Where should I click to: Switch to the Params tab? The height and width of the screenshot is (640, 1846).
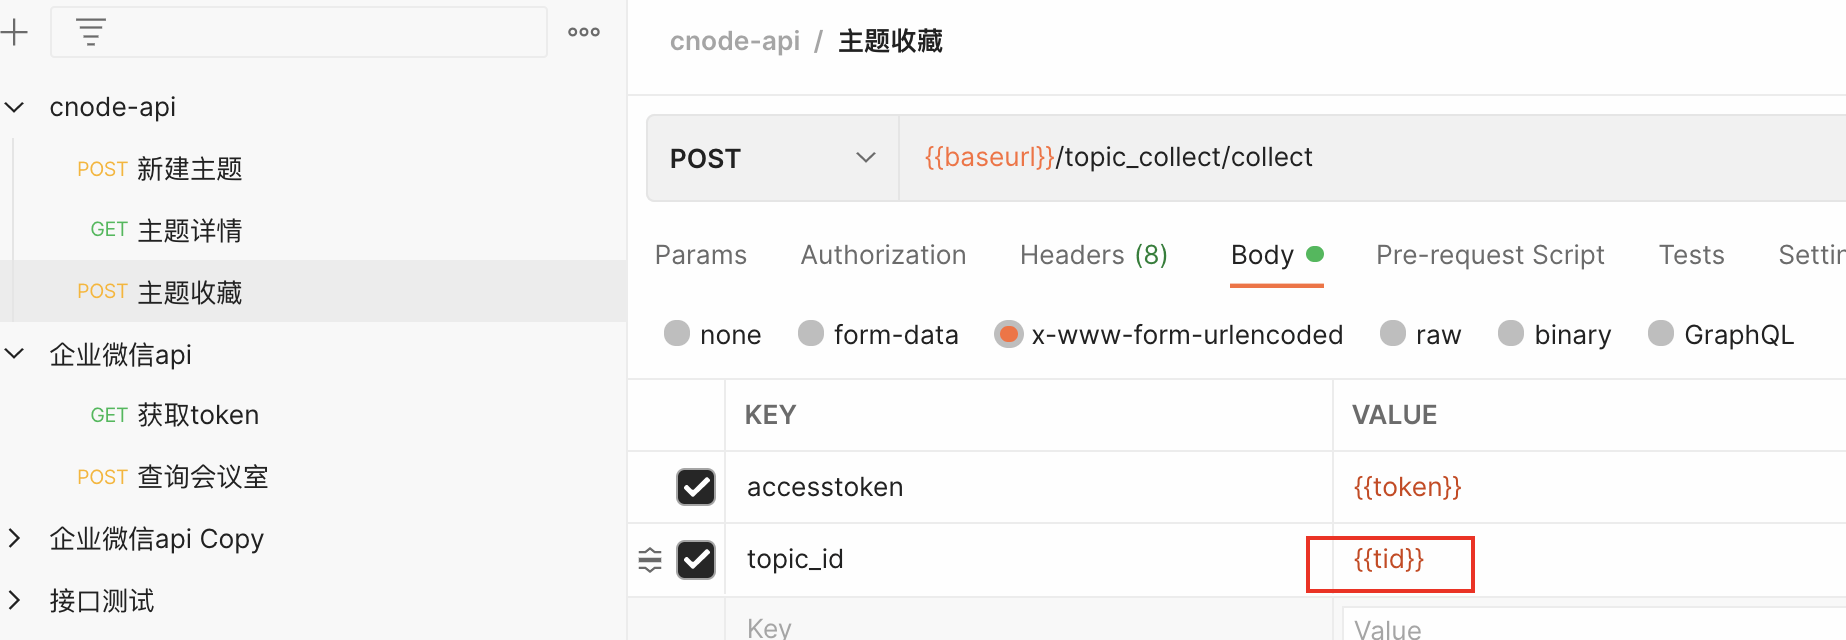(x=700, y=255)
